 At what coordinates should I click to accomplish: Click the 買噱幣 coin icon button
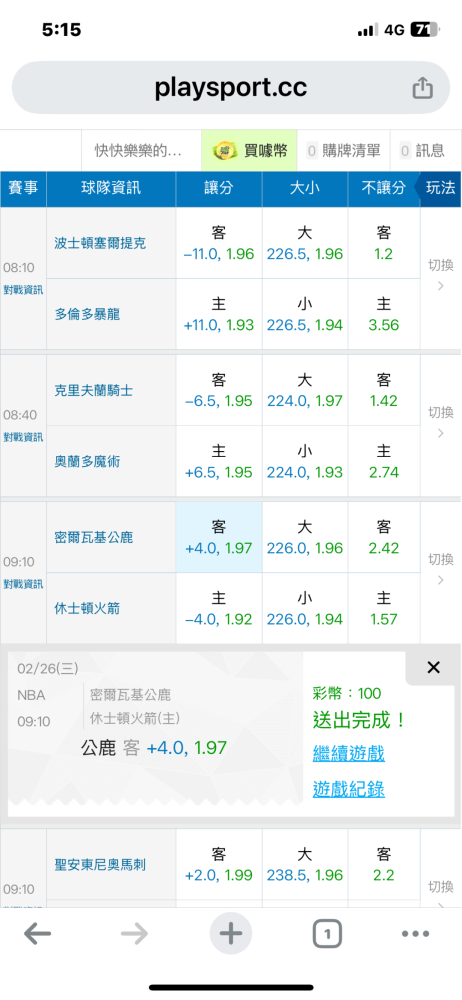pyautogui.click(x=250, y=151)
